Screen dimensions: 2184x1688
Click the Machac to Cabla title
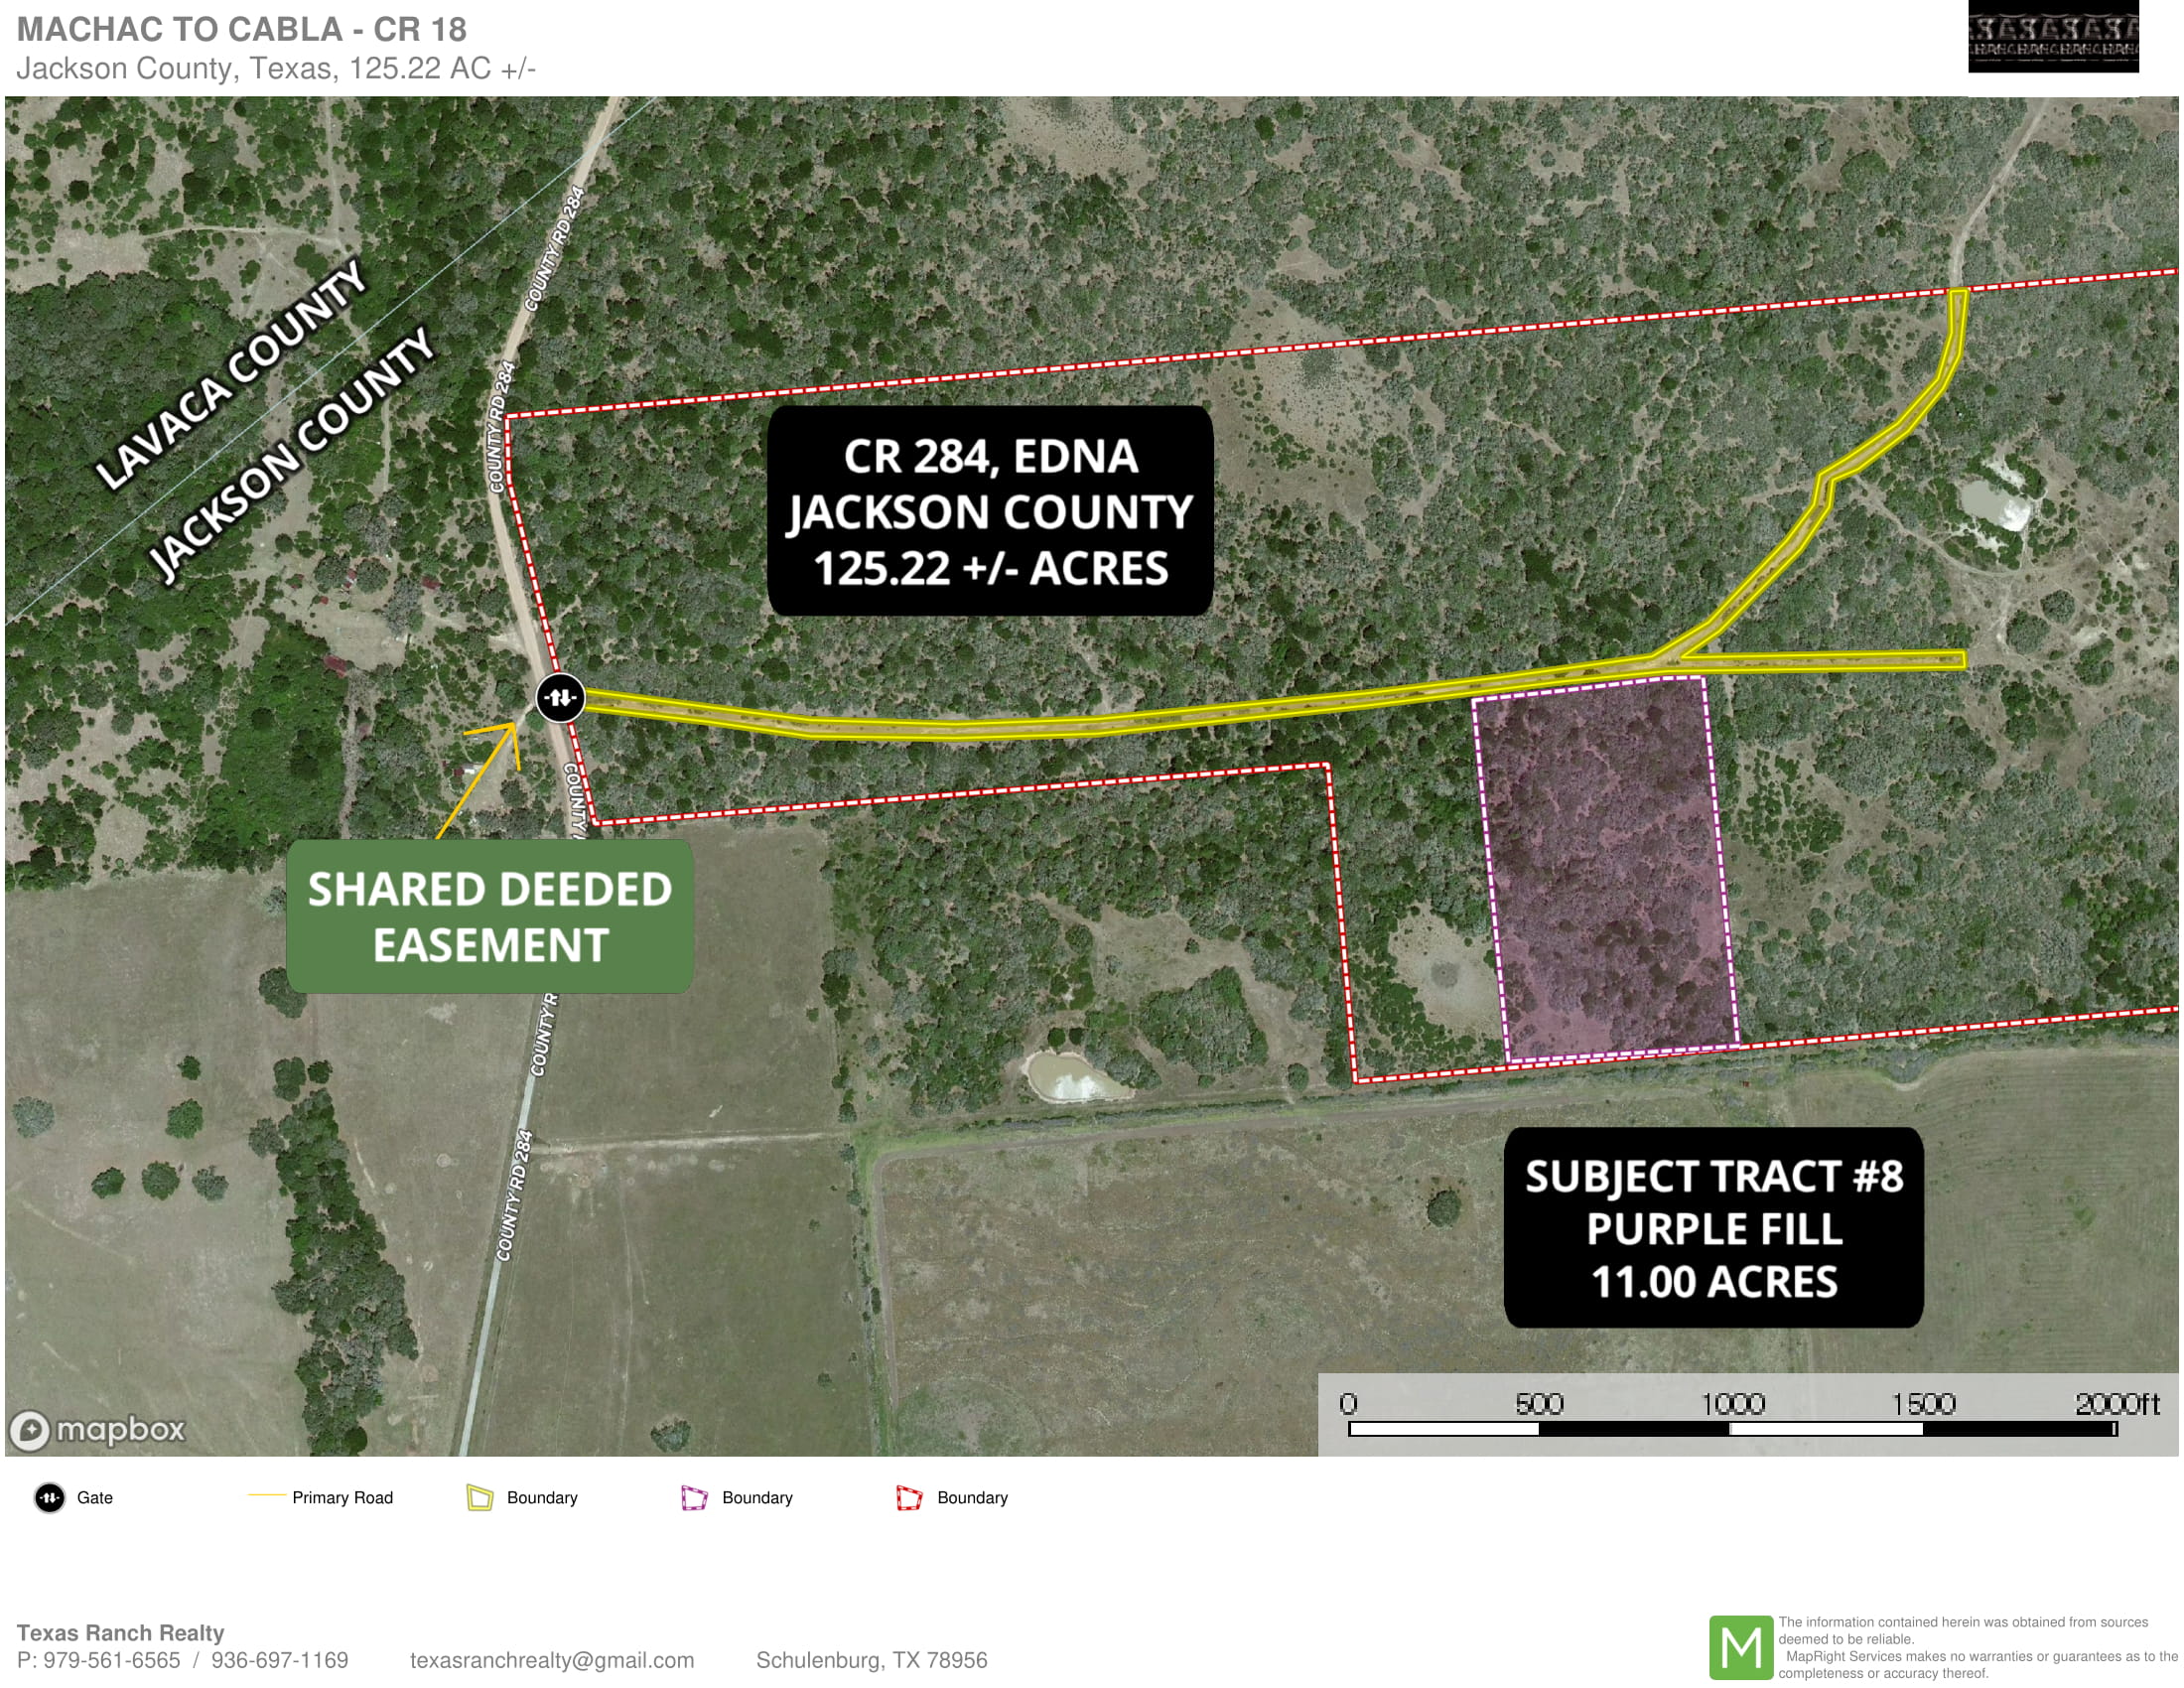click(242, 29)
